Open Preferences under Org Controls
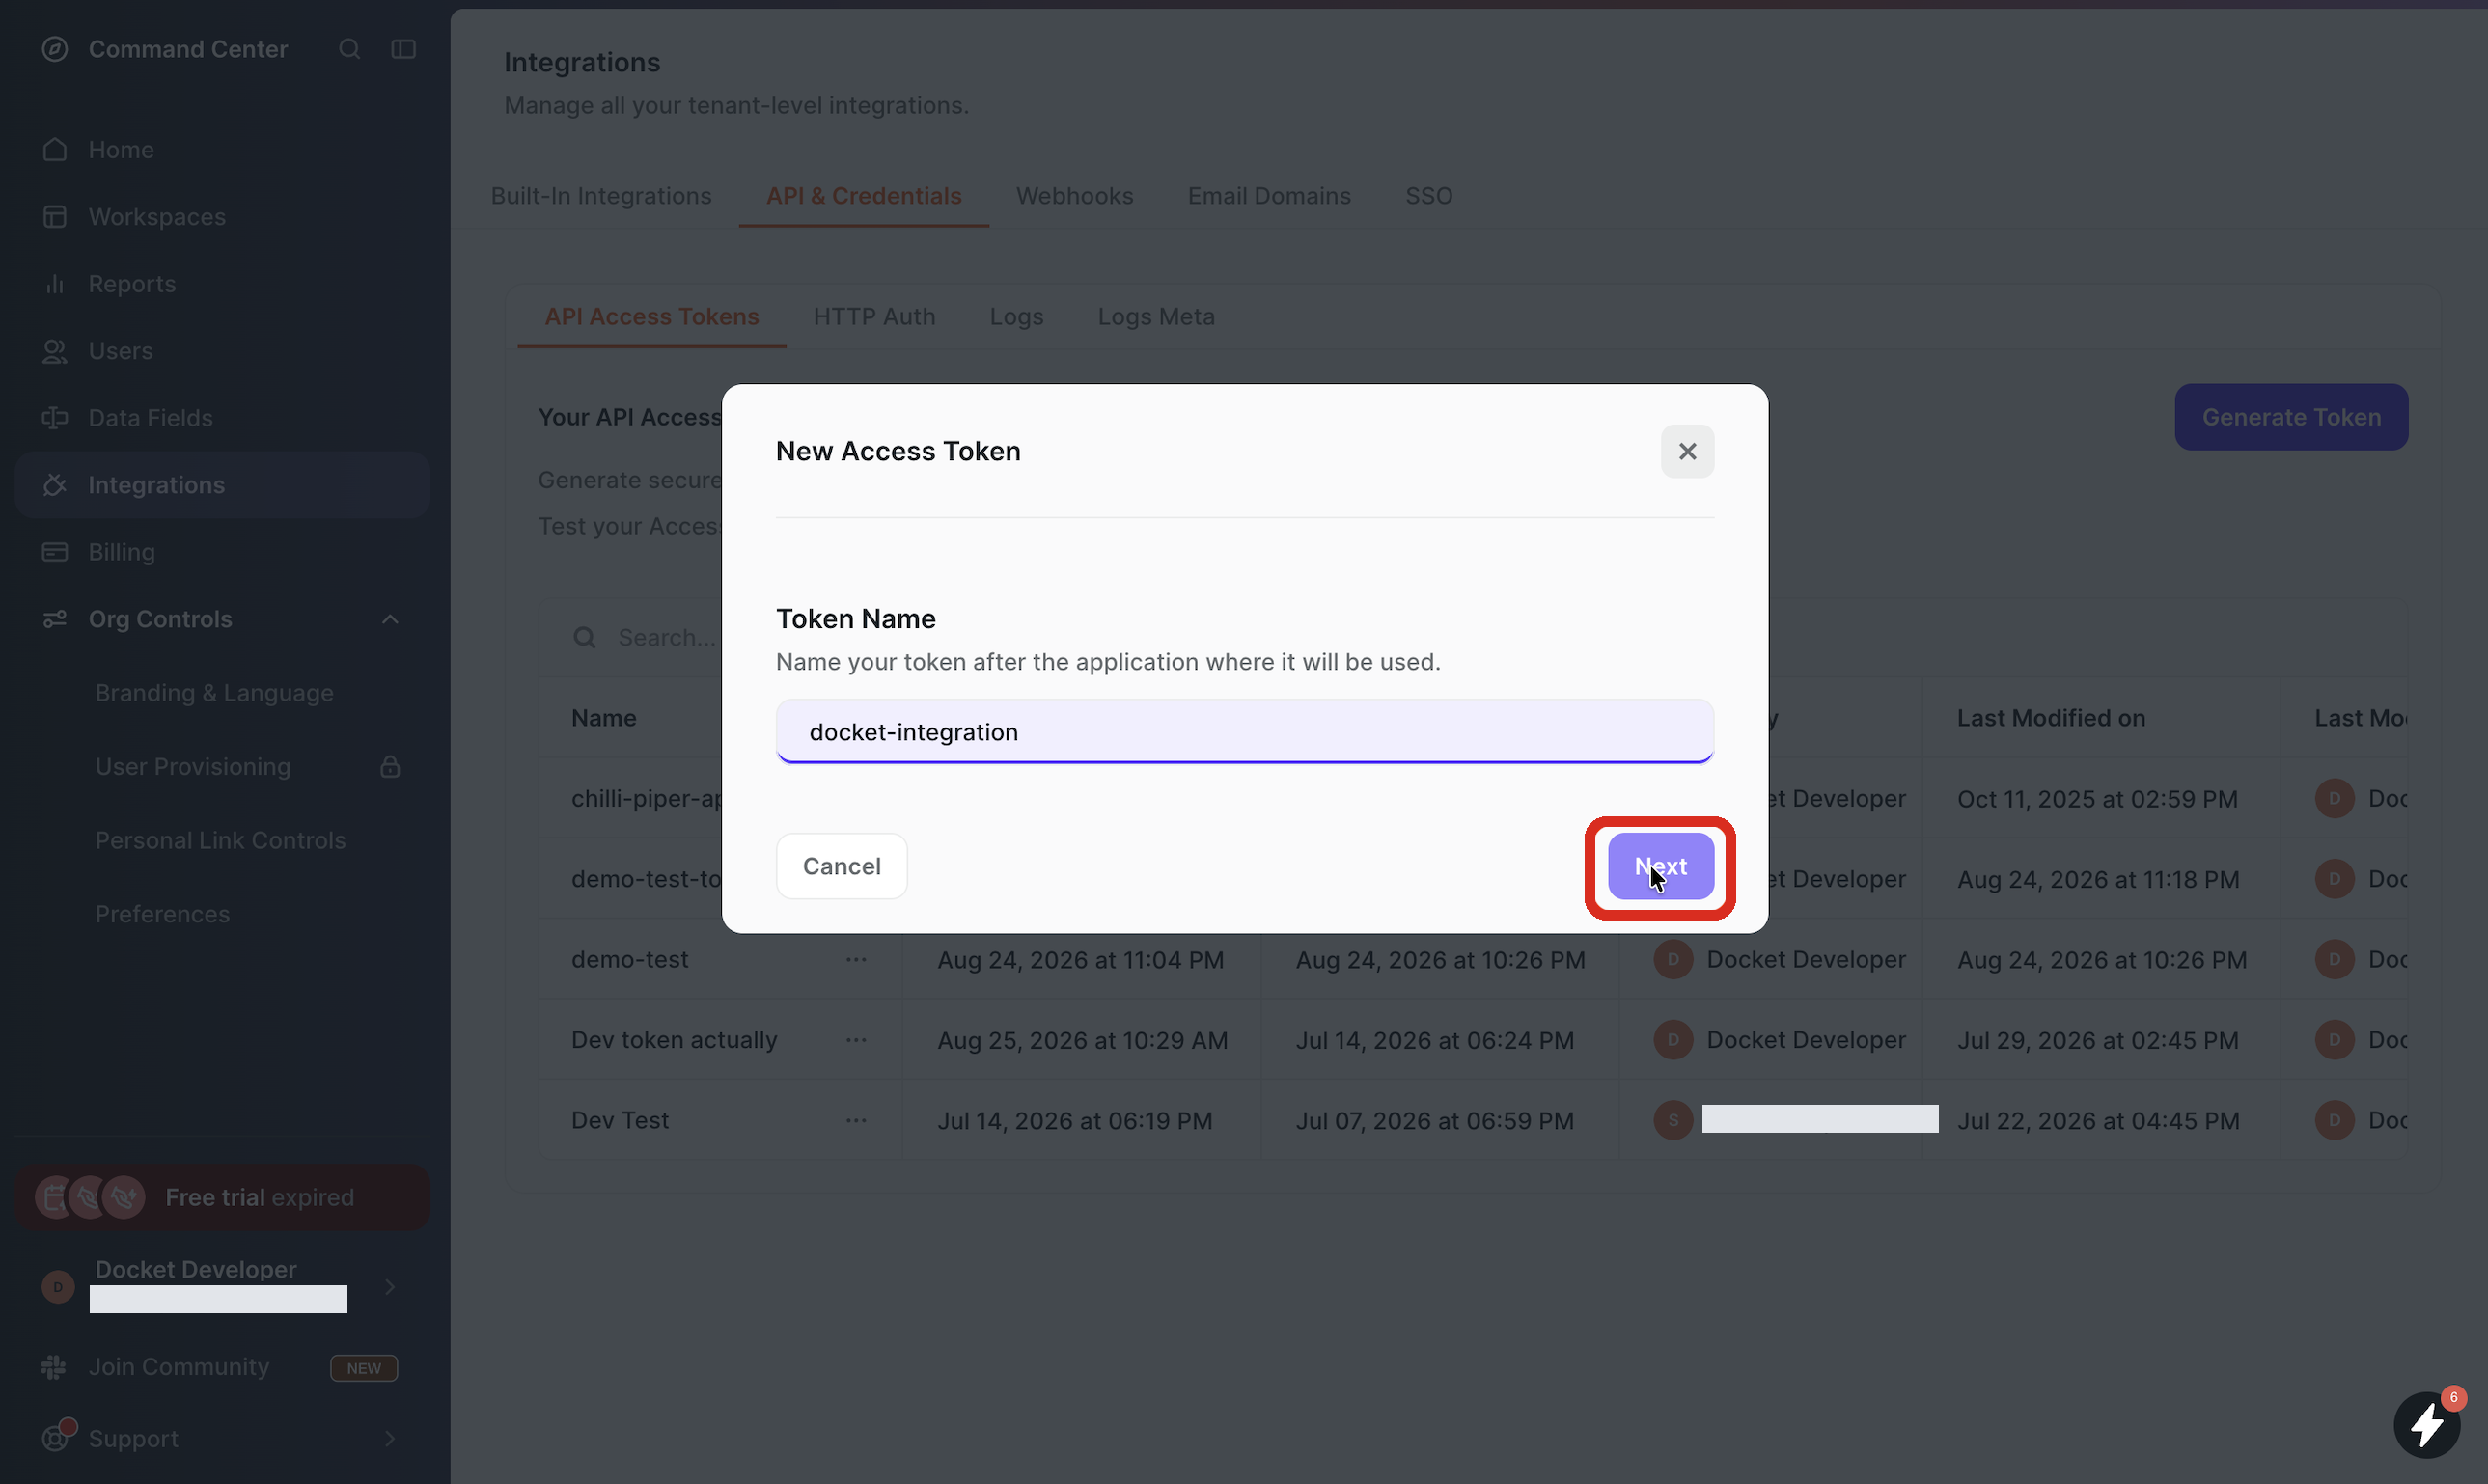2488x1484 pixels. [x=162, y=915]
